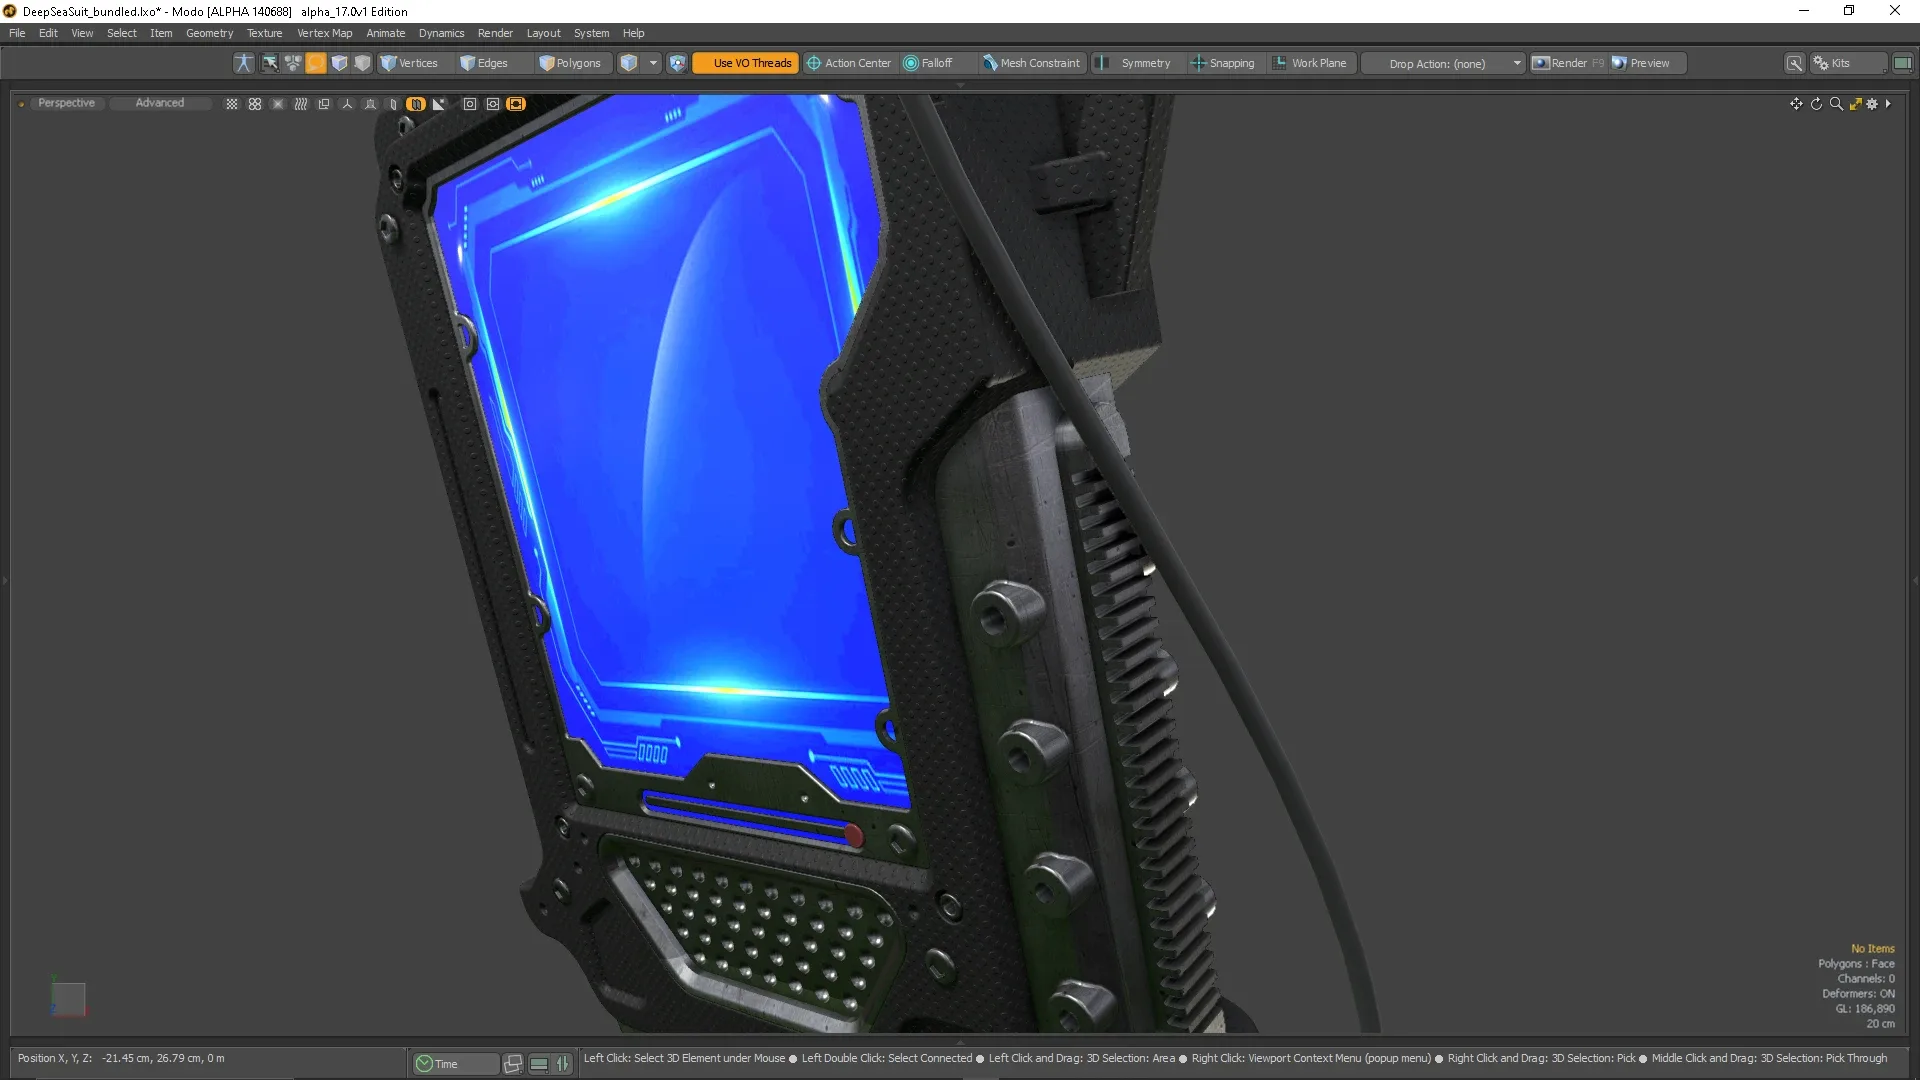Open the Texture menu

tap(265, 33)
